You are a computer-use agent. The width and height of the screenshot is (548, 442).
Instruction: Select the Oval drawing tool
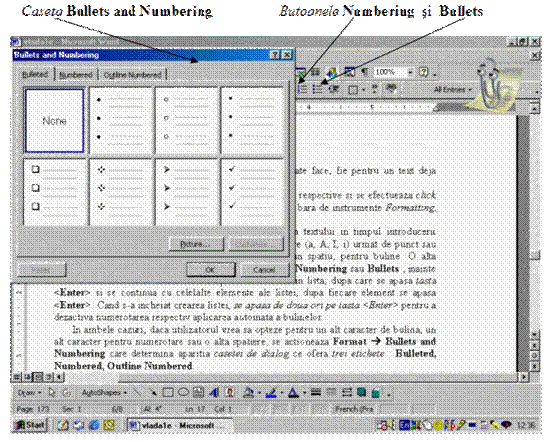click(183, 393)
